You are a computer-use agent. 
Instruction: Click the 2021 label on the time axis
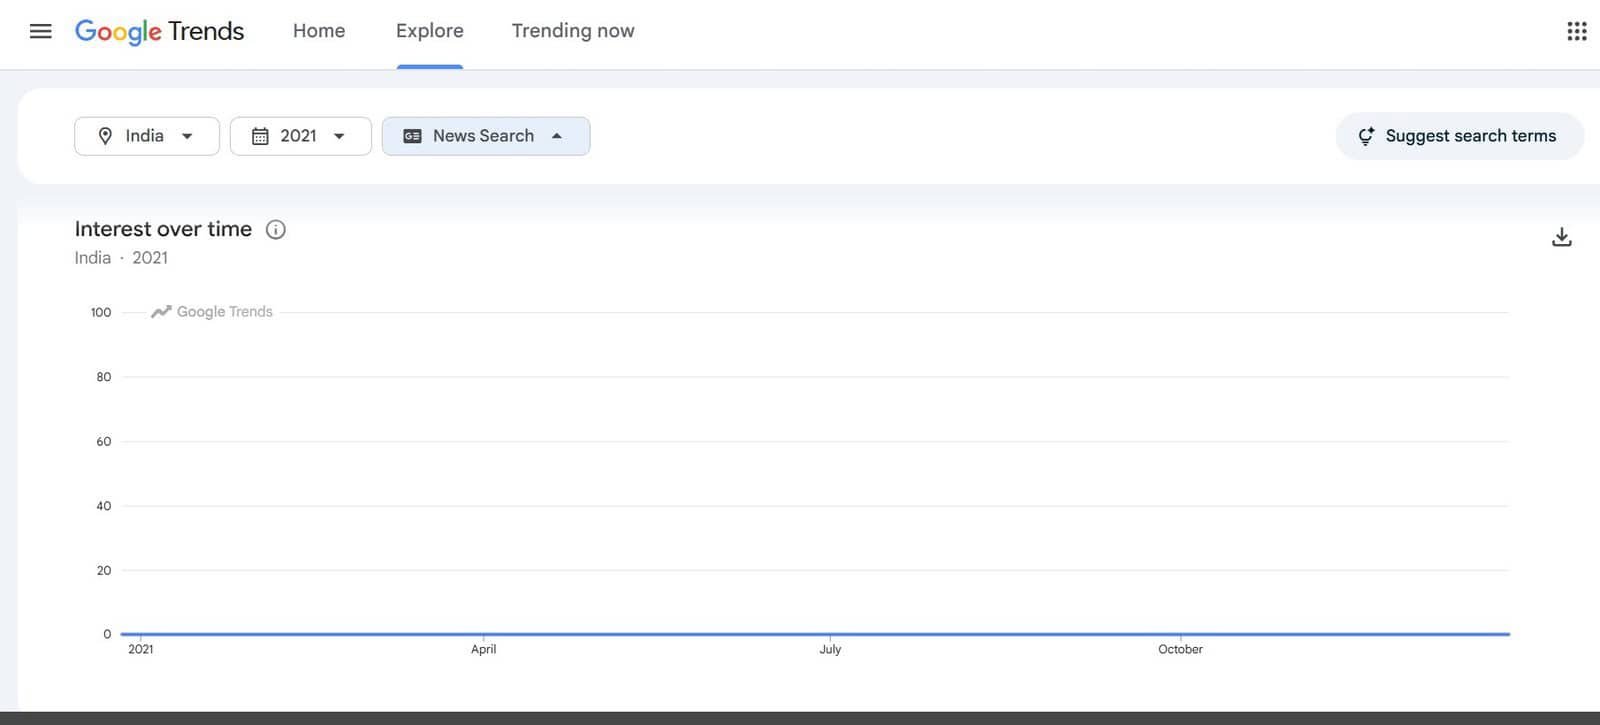[141, 649]
